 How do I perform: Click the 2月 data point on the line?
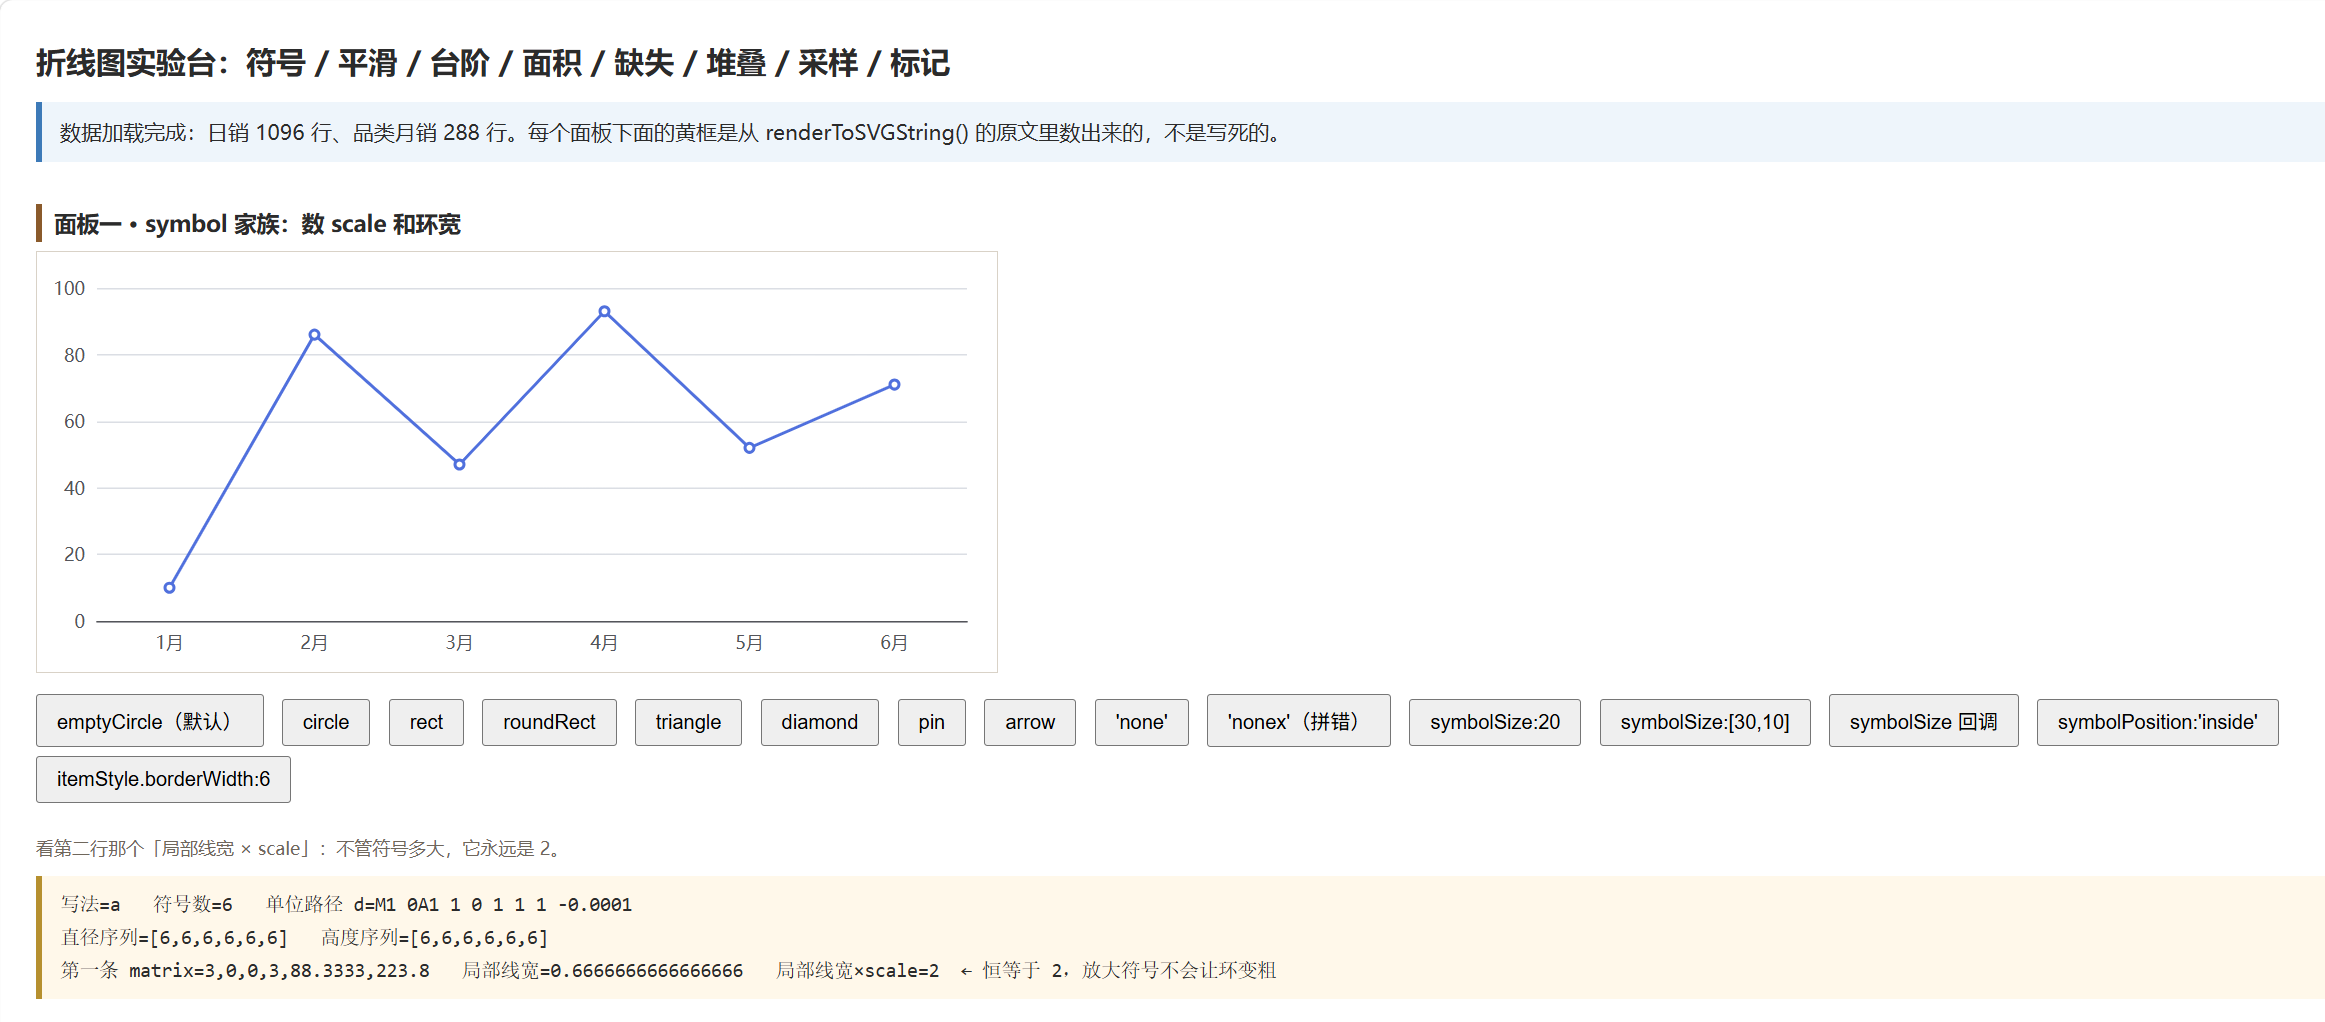tap(315, 335)
